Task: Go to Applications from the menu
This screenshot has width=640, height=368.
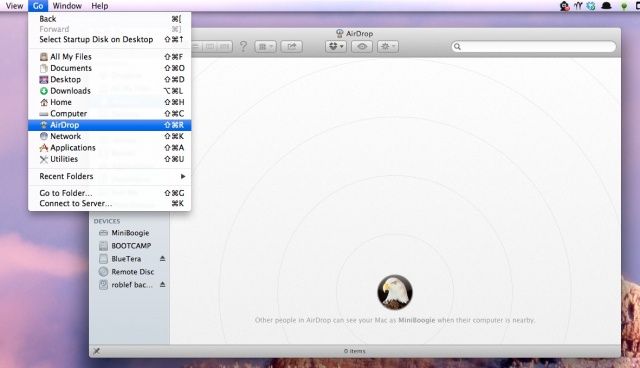Action: [109, 148]
